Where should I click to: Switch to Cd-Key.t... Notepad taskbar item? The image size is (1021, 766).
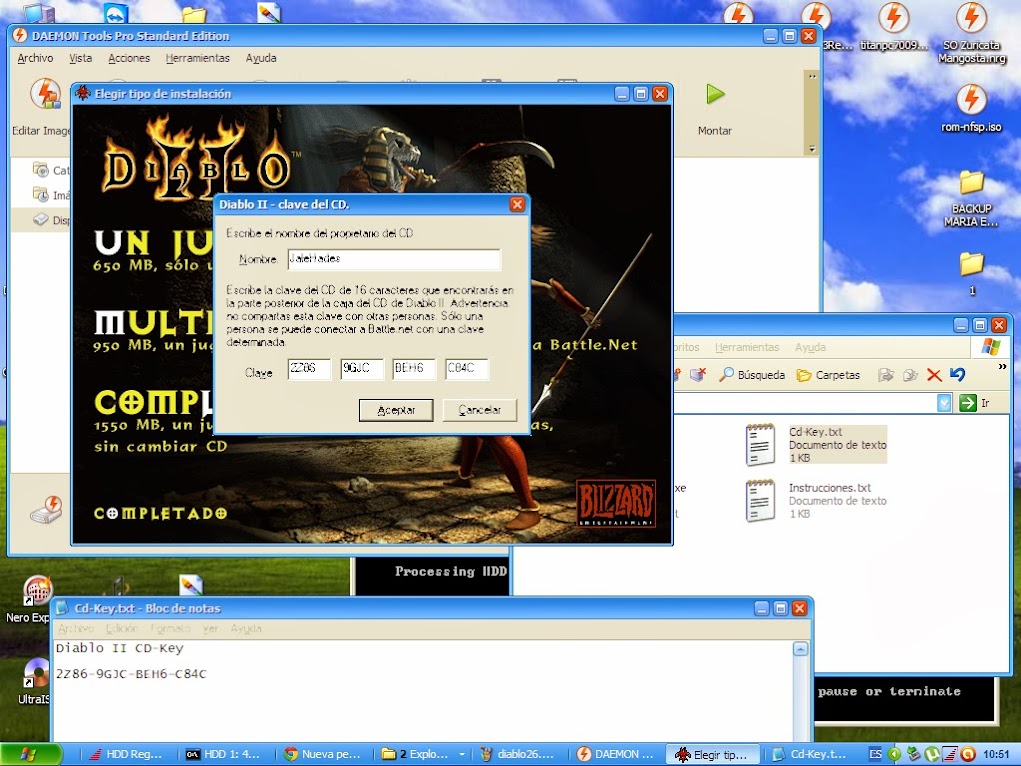pyautogui.click(x=810, y=754)
